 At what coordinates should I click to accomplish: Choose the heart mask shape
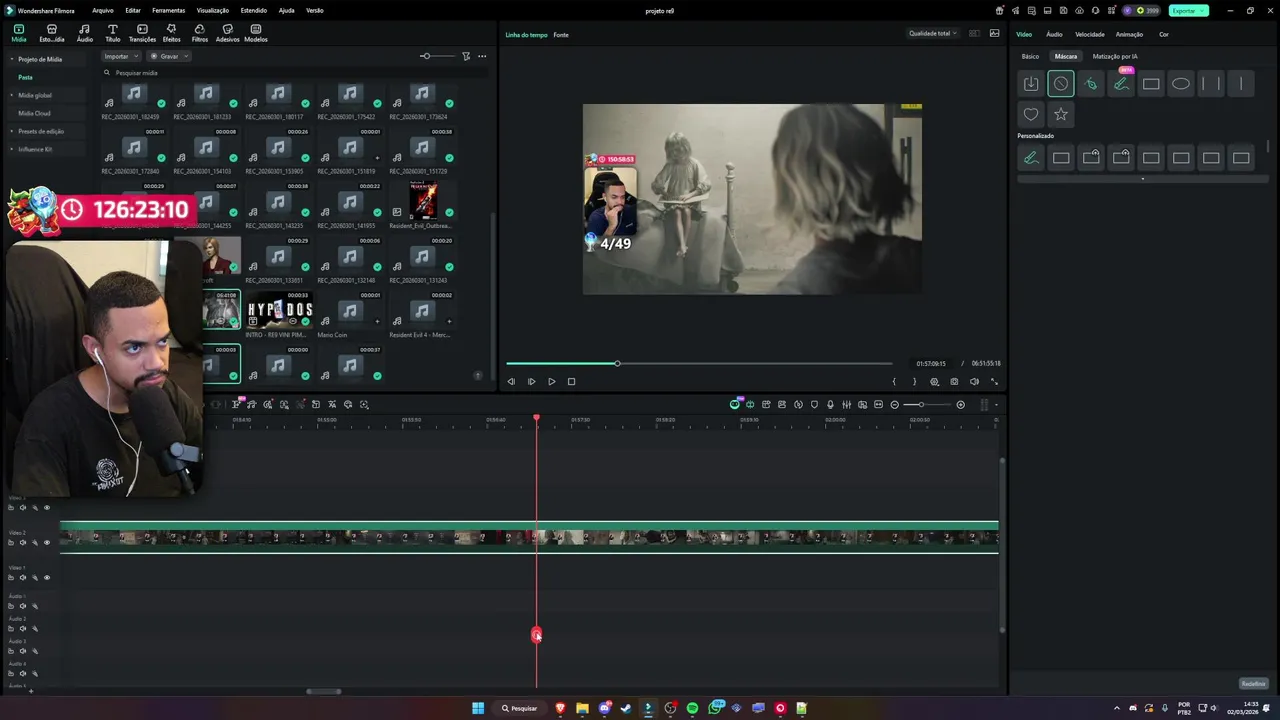pyautogui.click(x=1031, y=114)
